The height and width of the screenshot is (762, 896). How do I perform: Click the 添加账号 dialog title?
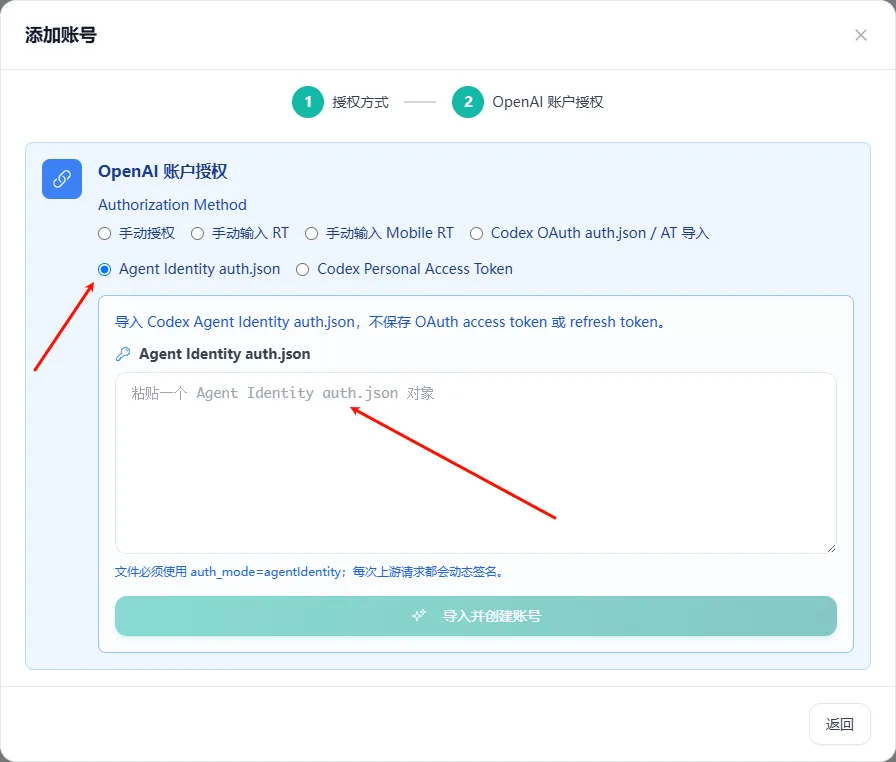[61, 35]
